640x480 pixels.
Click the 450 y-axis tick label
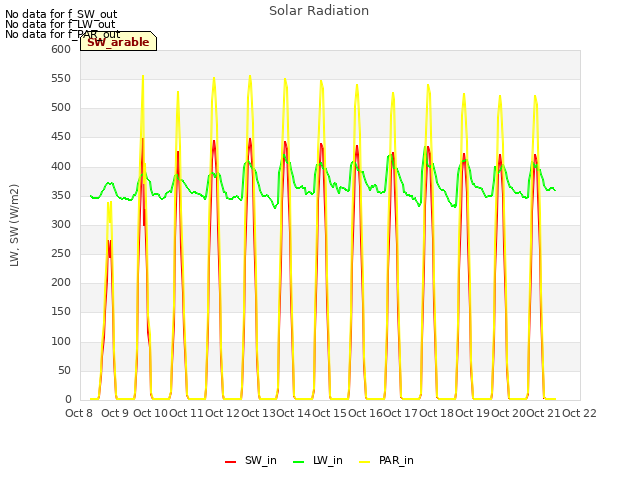click(61, 137)
